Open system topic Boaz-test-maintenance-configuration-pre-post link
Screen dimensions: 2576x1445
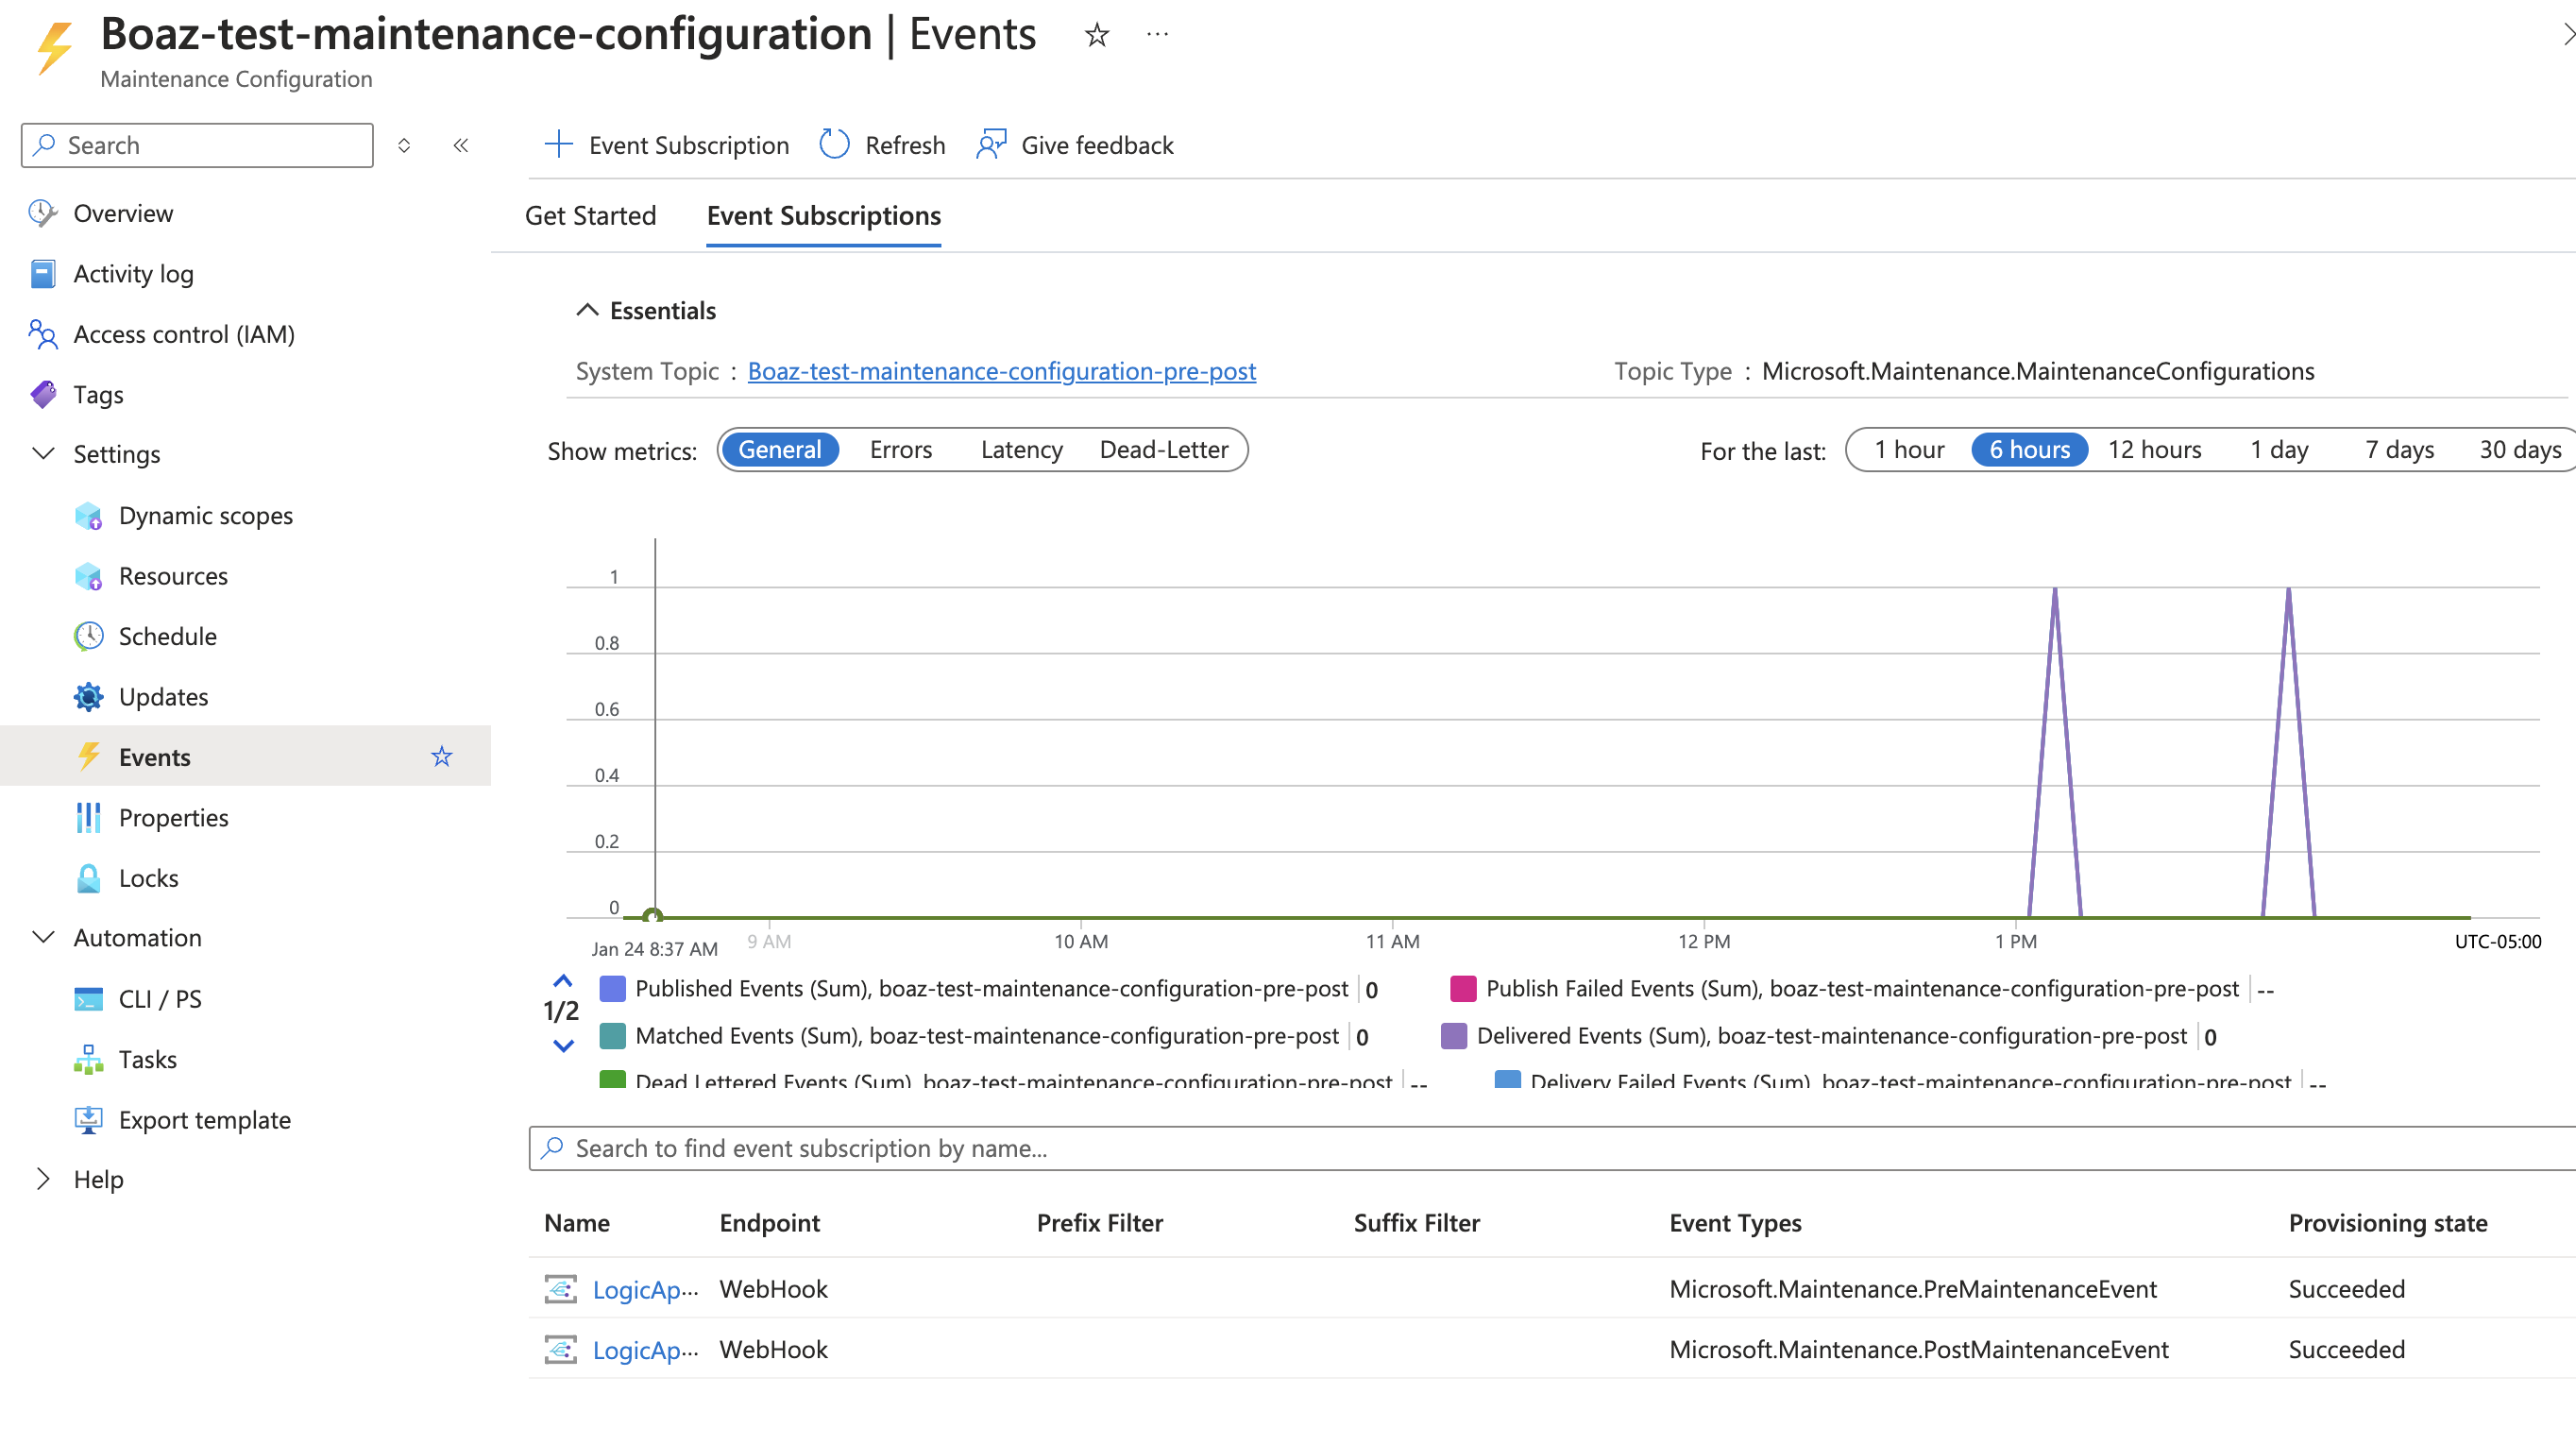point(1001,371)
